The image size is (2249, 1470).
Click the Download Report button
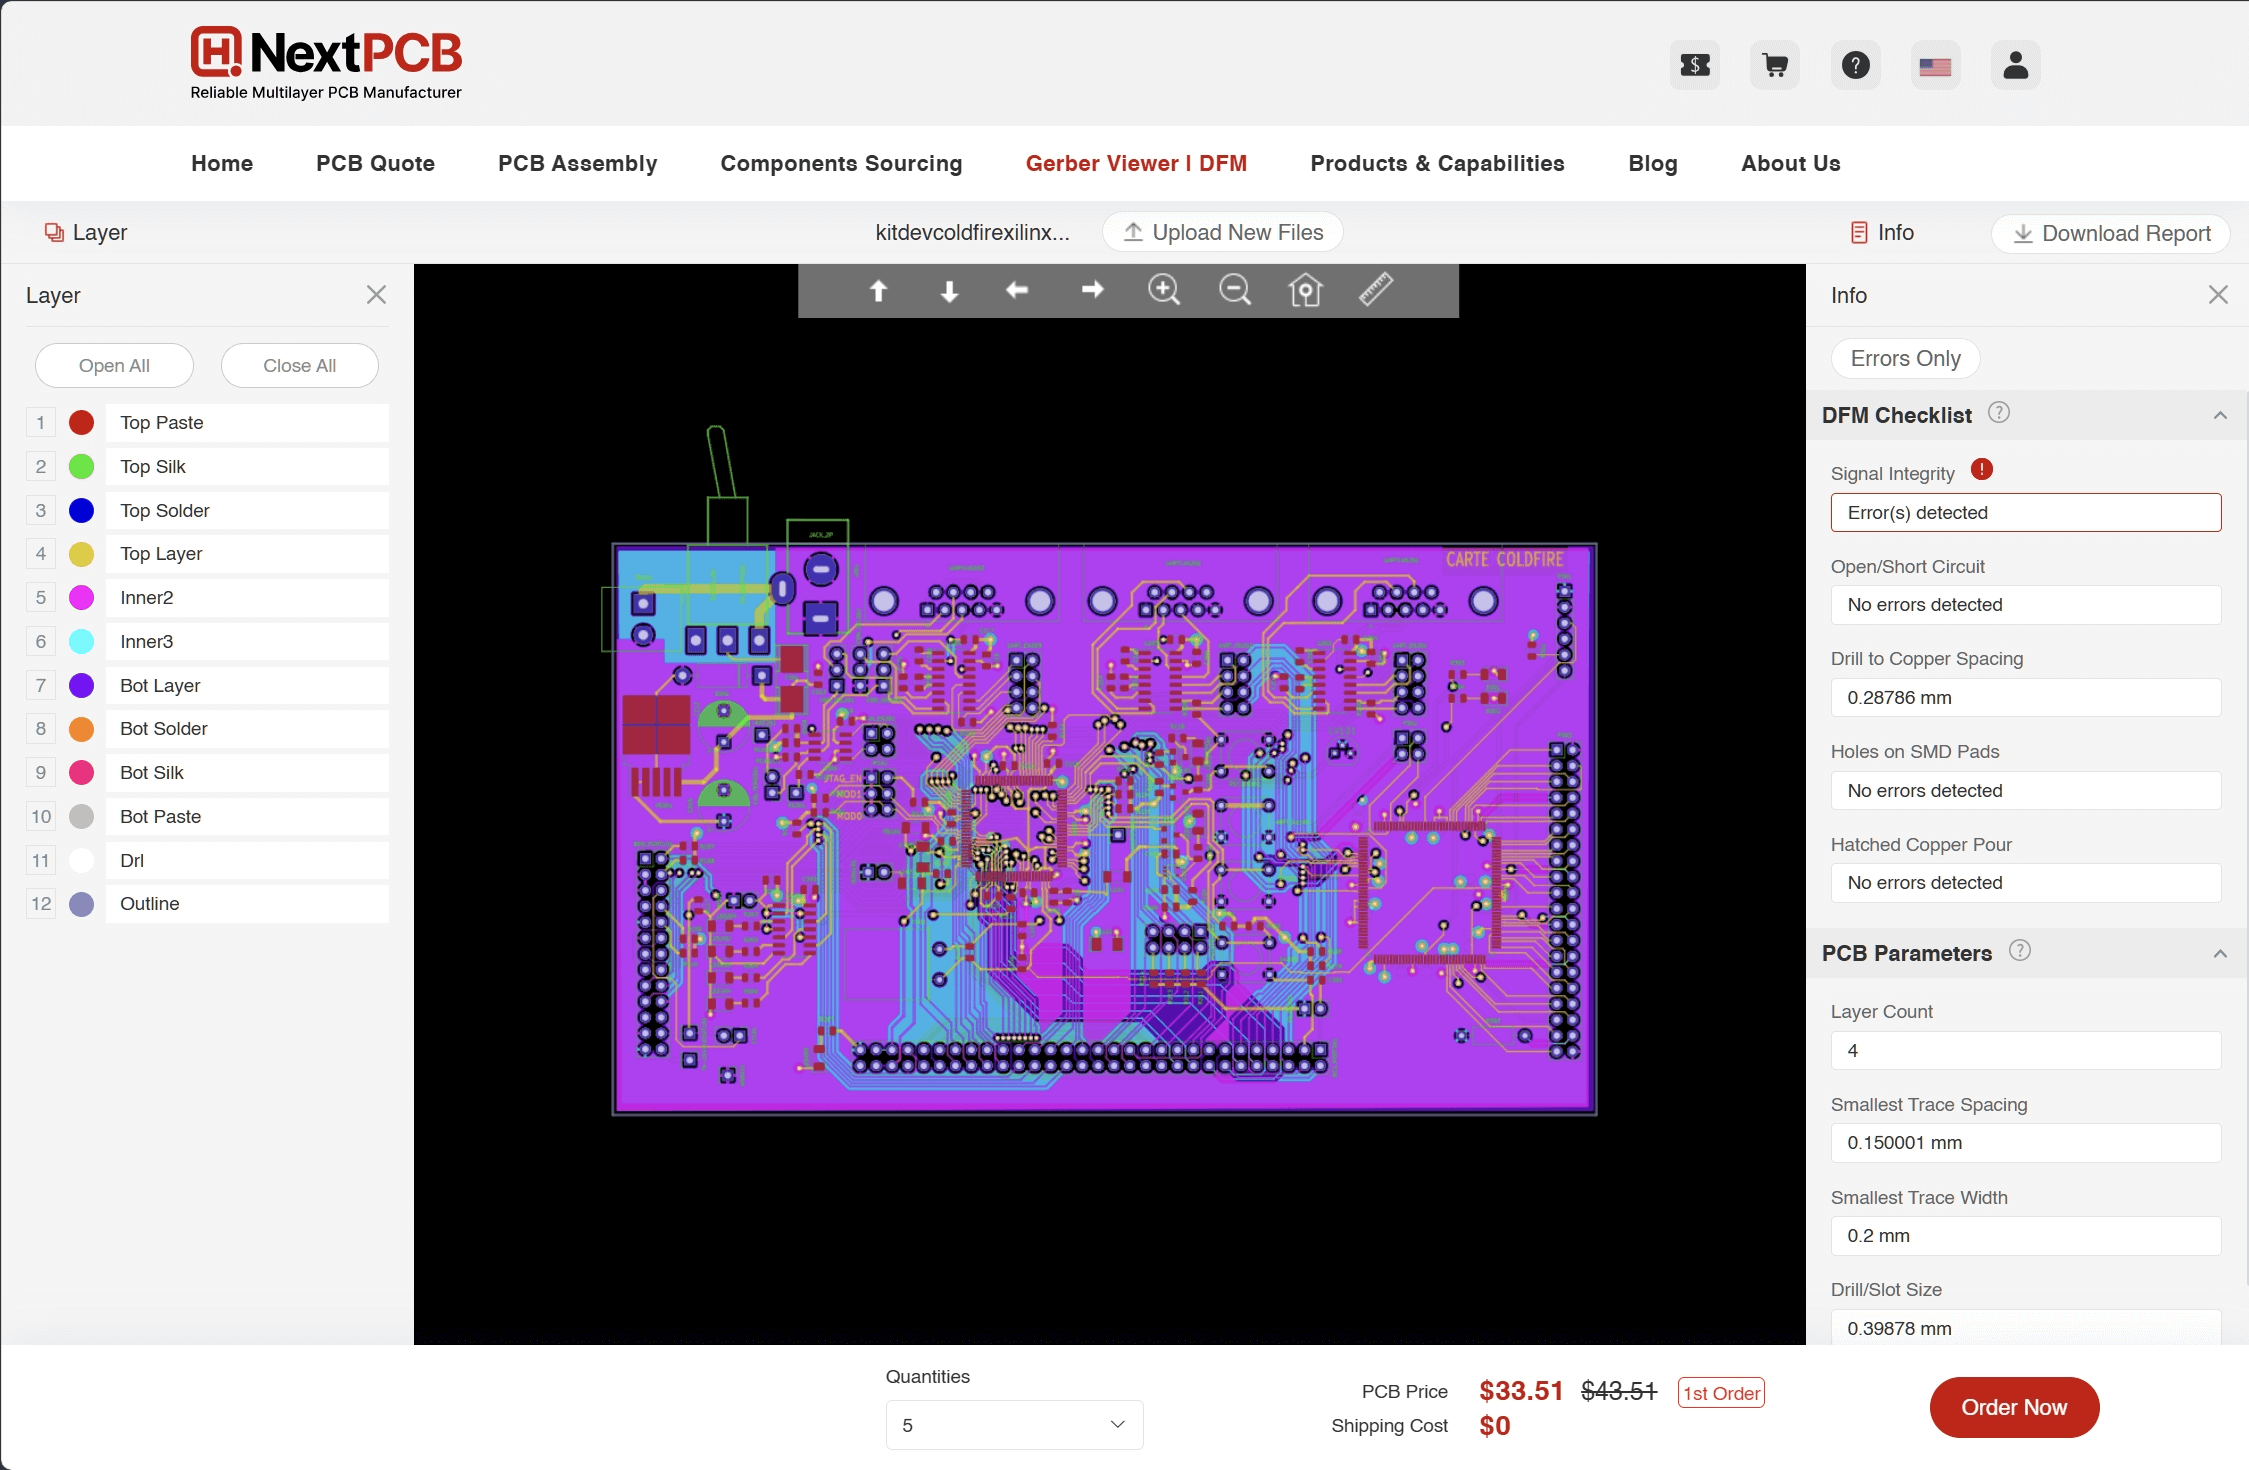point(2110,233)
